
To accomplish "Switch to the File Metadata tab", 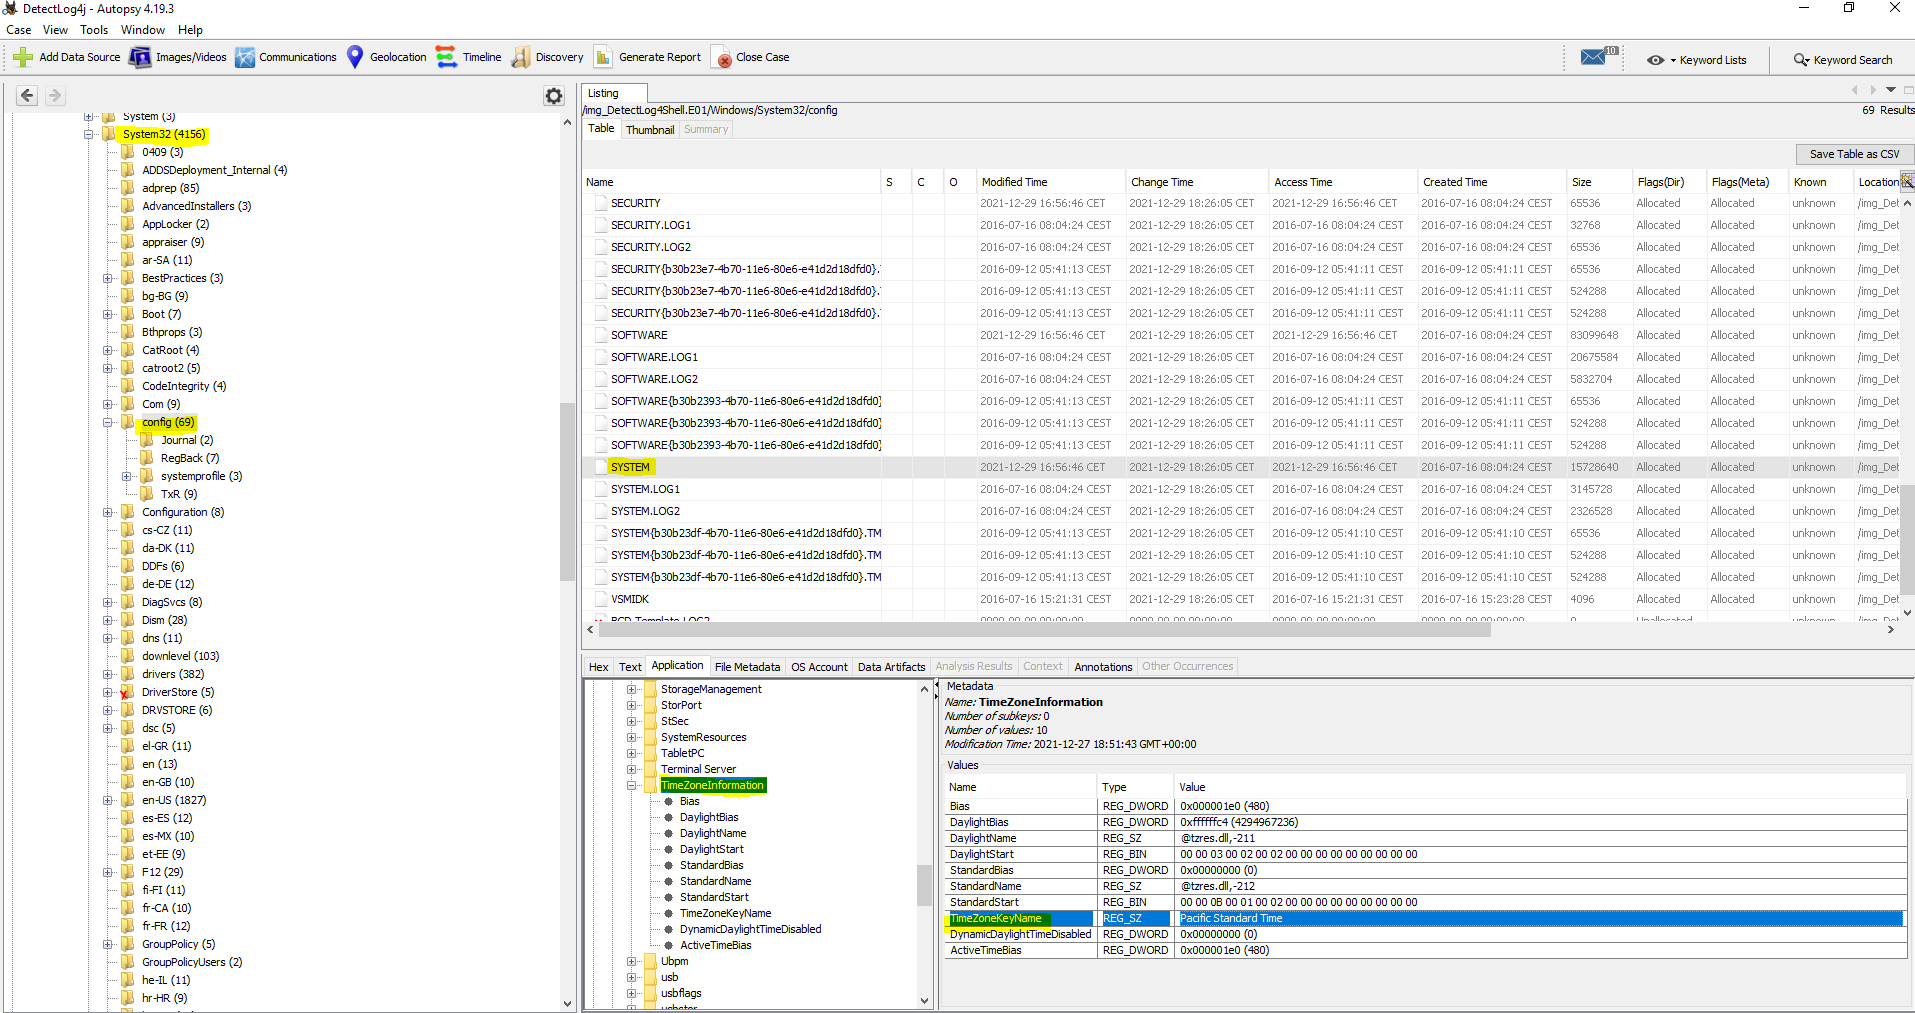I will coord(747,667).
